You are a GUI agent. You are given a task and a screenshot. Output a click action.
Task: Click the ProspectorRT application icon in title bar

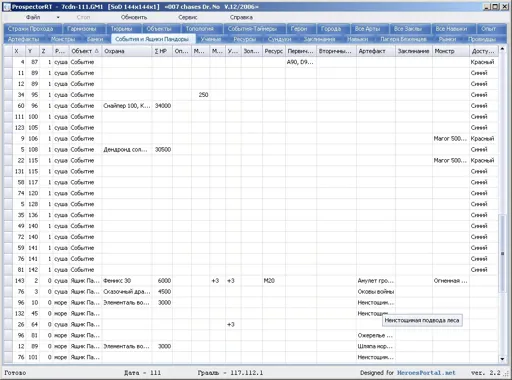click(x=6, y=7)
